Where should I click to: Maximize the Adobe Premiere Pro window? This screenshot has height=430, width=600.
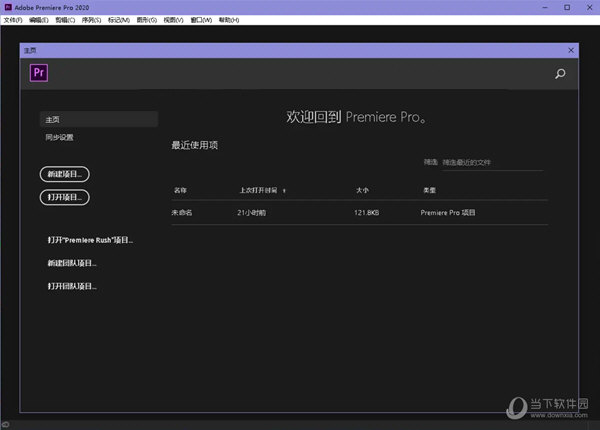tap(566, 6)
